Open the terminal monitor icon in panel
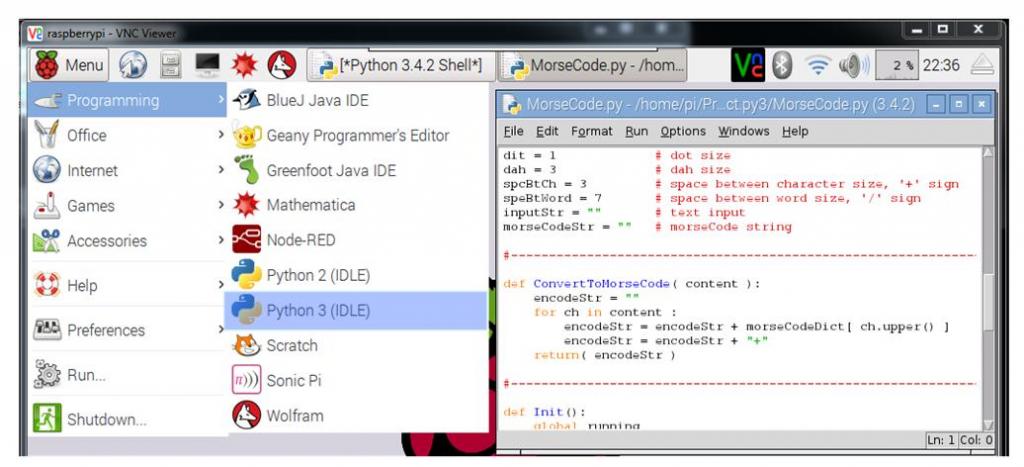Viewport: 1024px width, 467px height. point(208,65)
